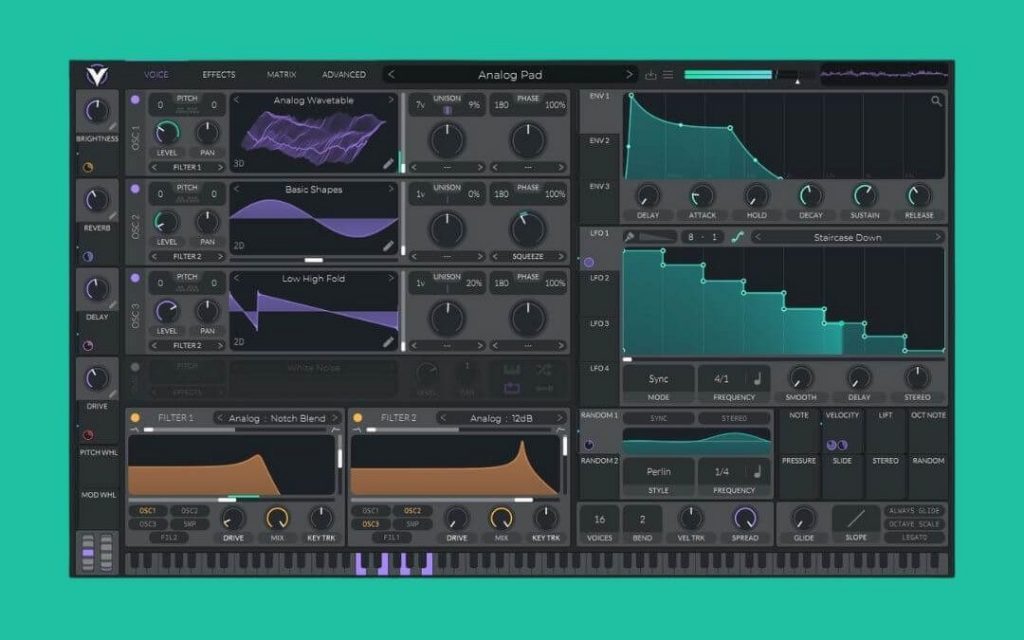Click the LFO smooth curve icon

737,237
